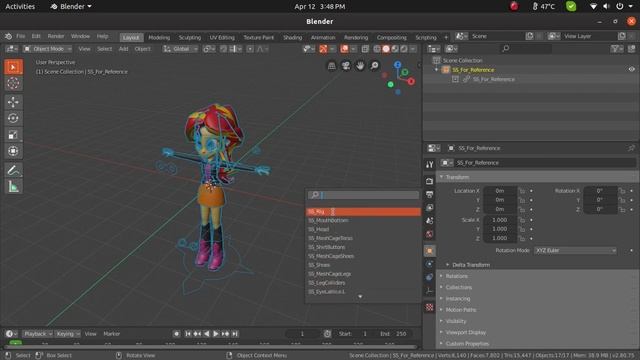This screenshot has height=360, width=640.
Task: Open the Render properties tab
Action: (x=429, y=181)
